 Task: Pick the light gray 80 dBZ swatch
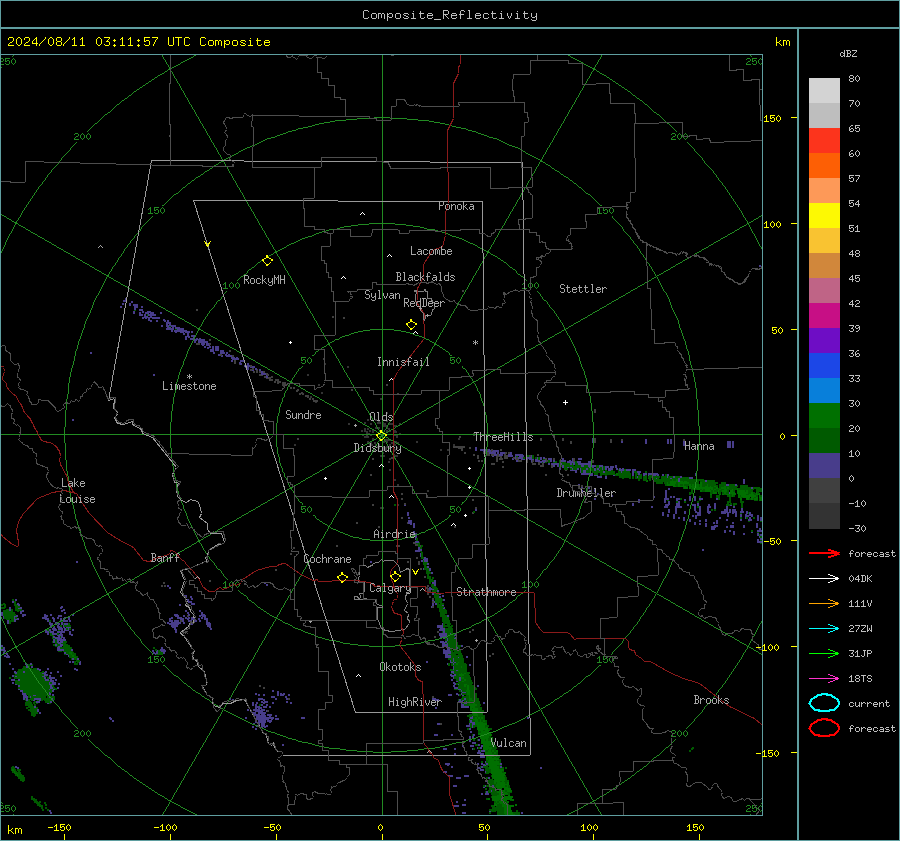pos(824,91)
